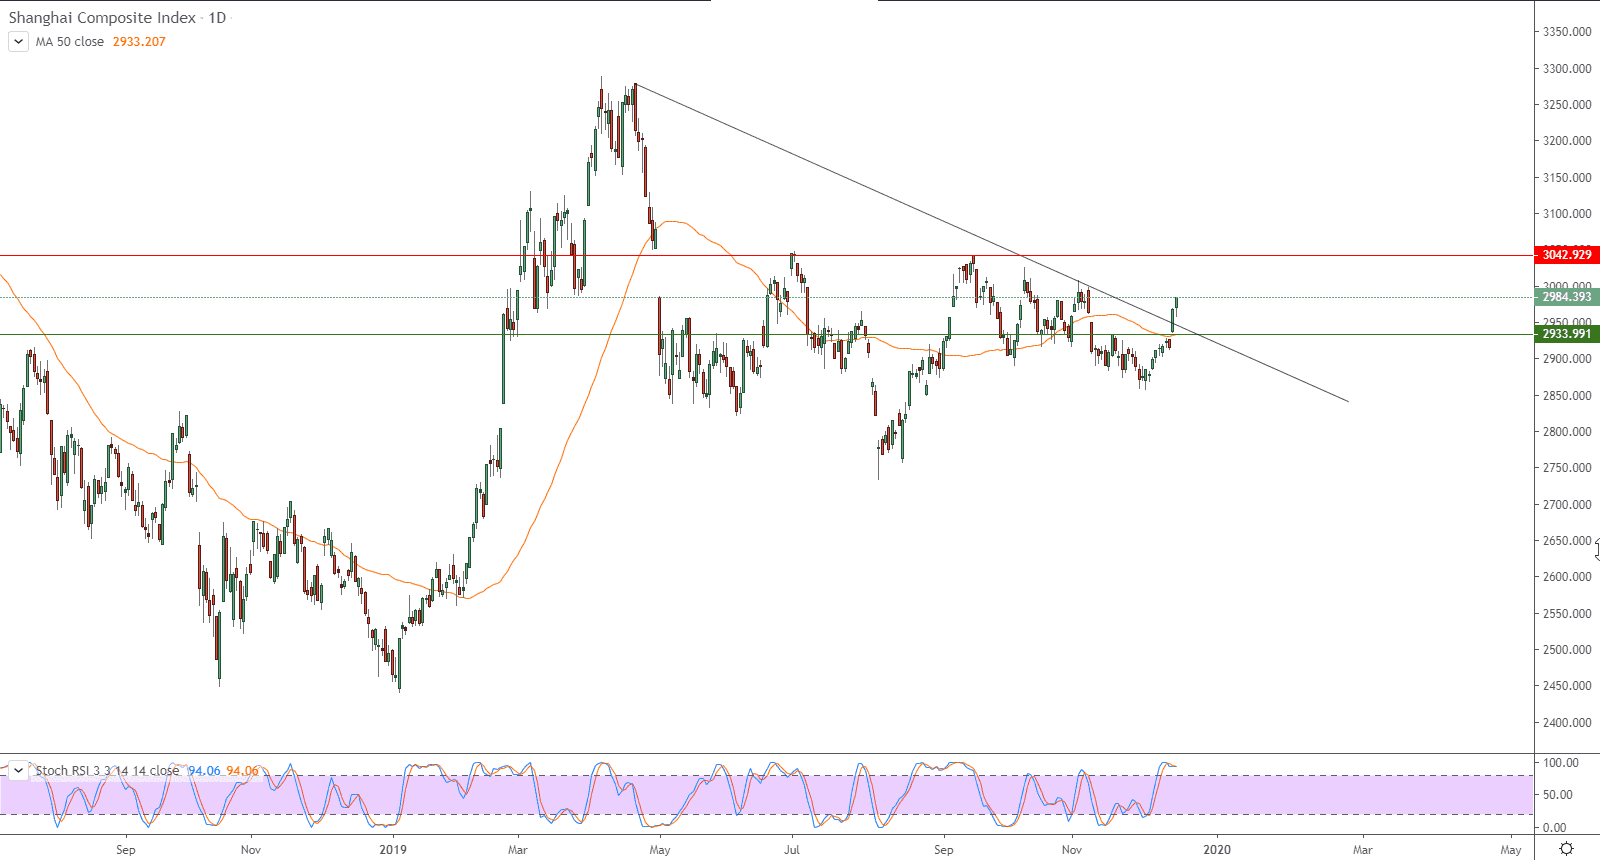
Task: Click the 3200.000 price axis tick
Action: pos(1567,141)
